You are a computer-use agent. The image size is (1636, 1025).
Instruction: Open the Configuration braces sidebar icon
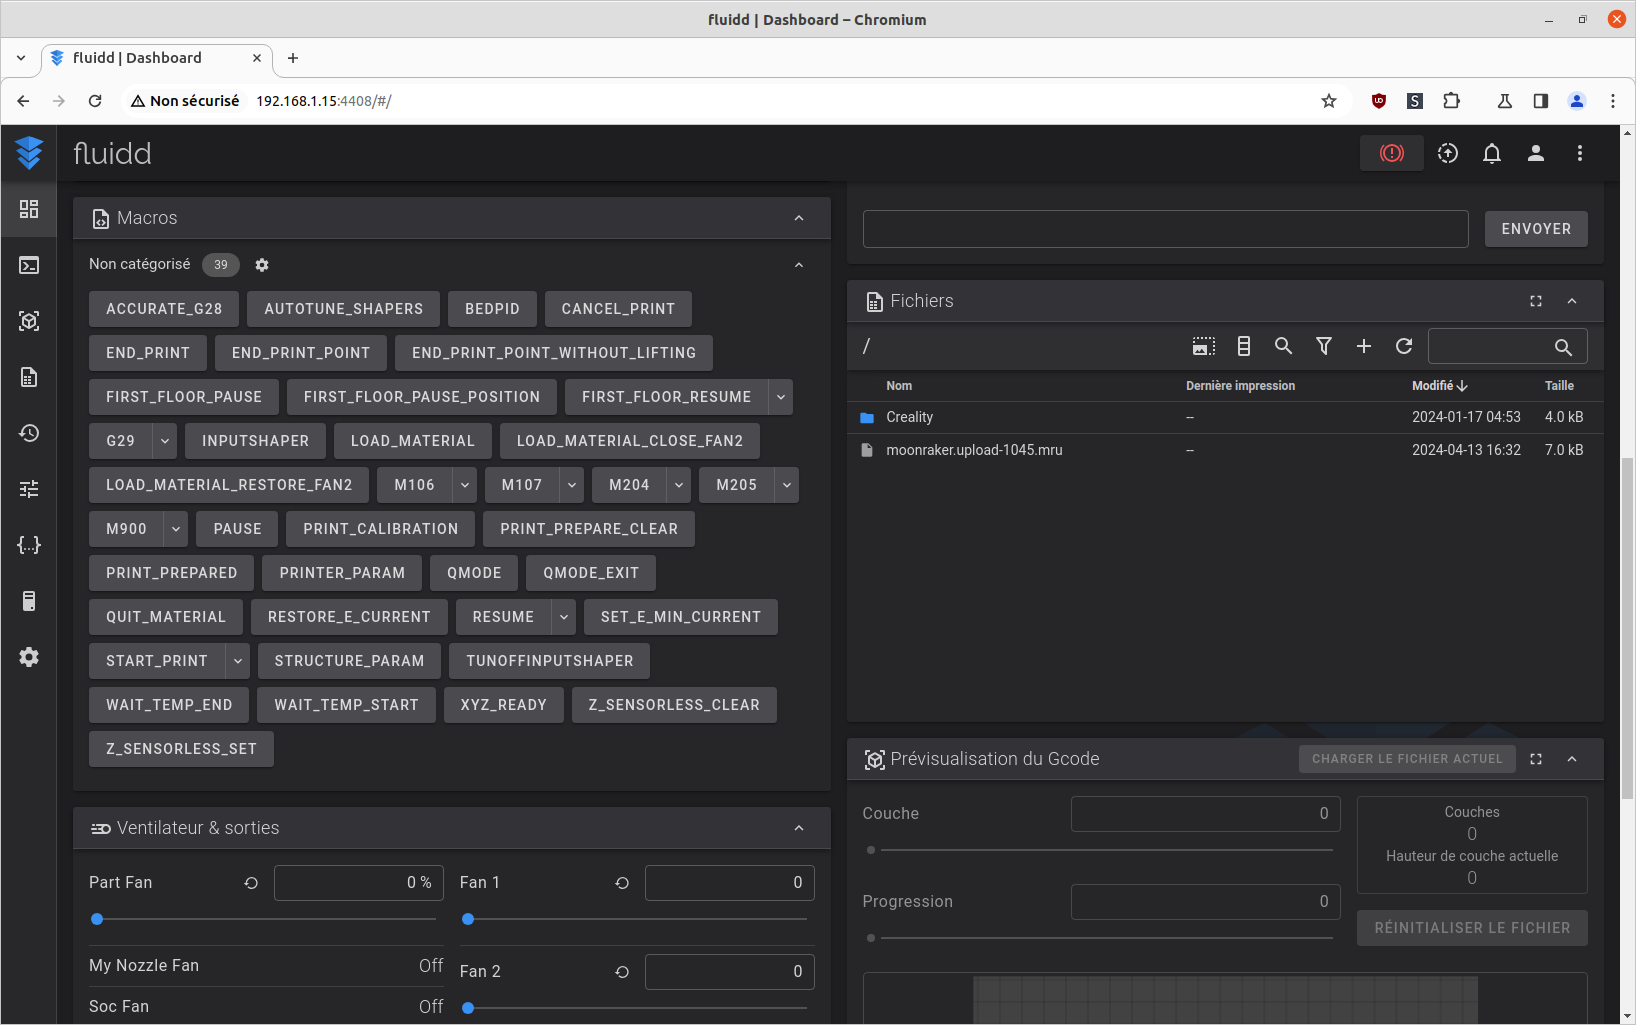pyautogui.click(x=29, y=545)
